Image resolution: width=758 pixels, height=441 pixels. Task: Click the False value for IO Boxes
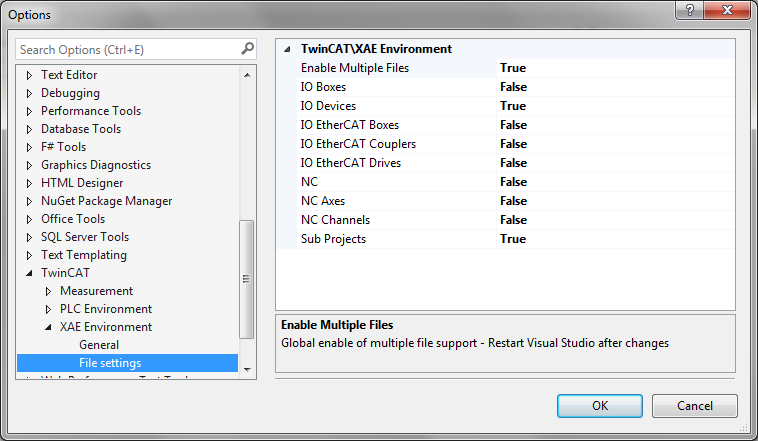[513, 87]
